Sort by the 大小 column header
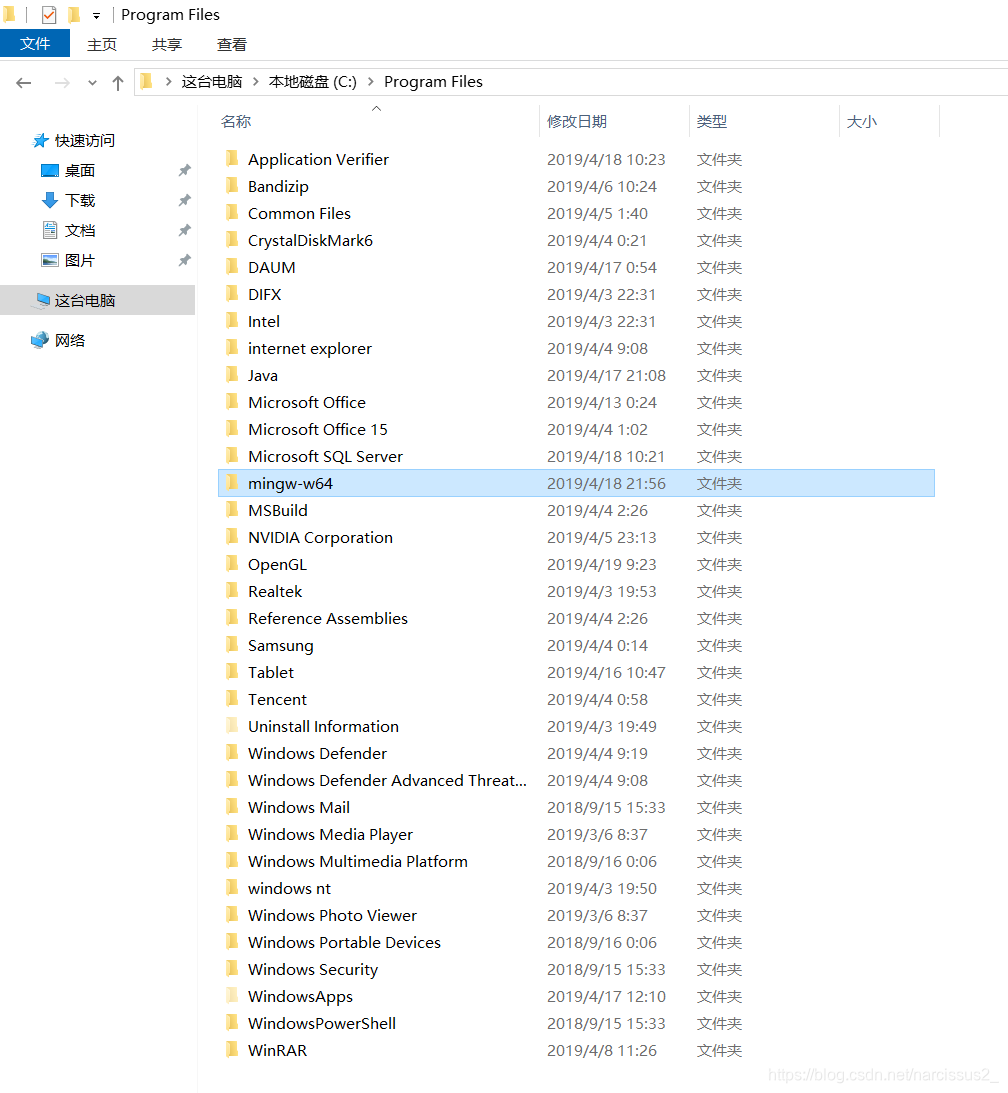The height and width of the screenshot is (1093, 1008). point(862,121)
